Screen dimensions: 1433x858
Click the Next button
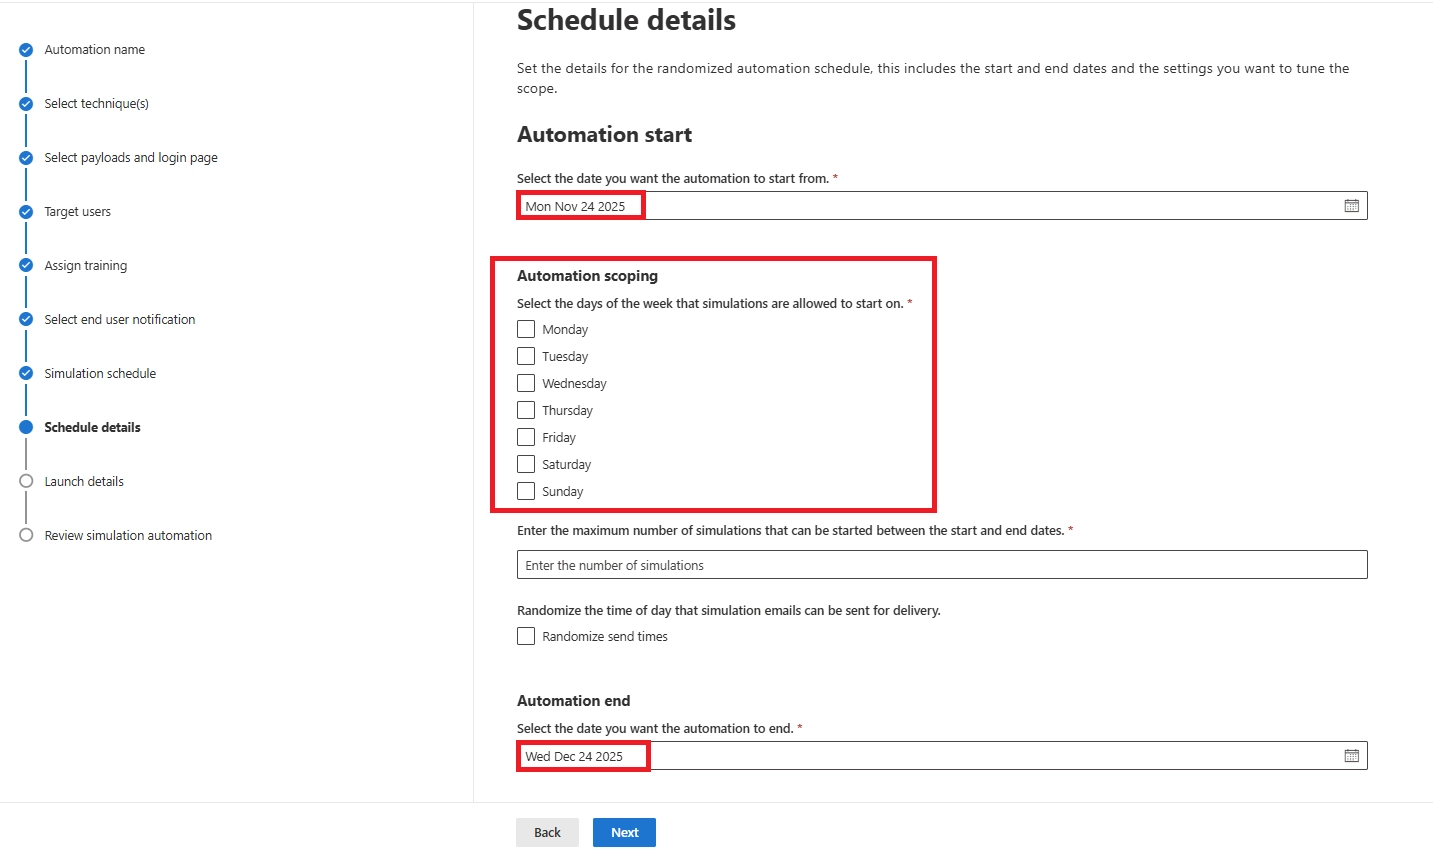click(624, 832)
